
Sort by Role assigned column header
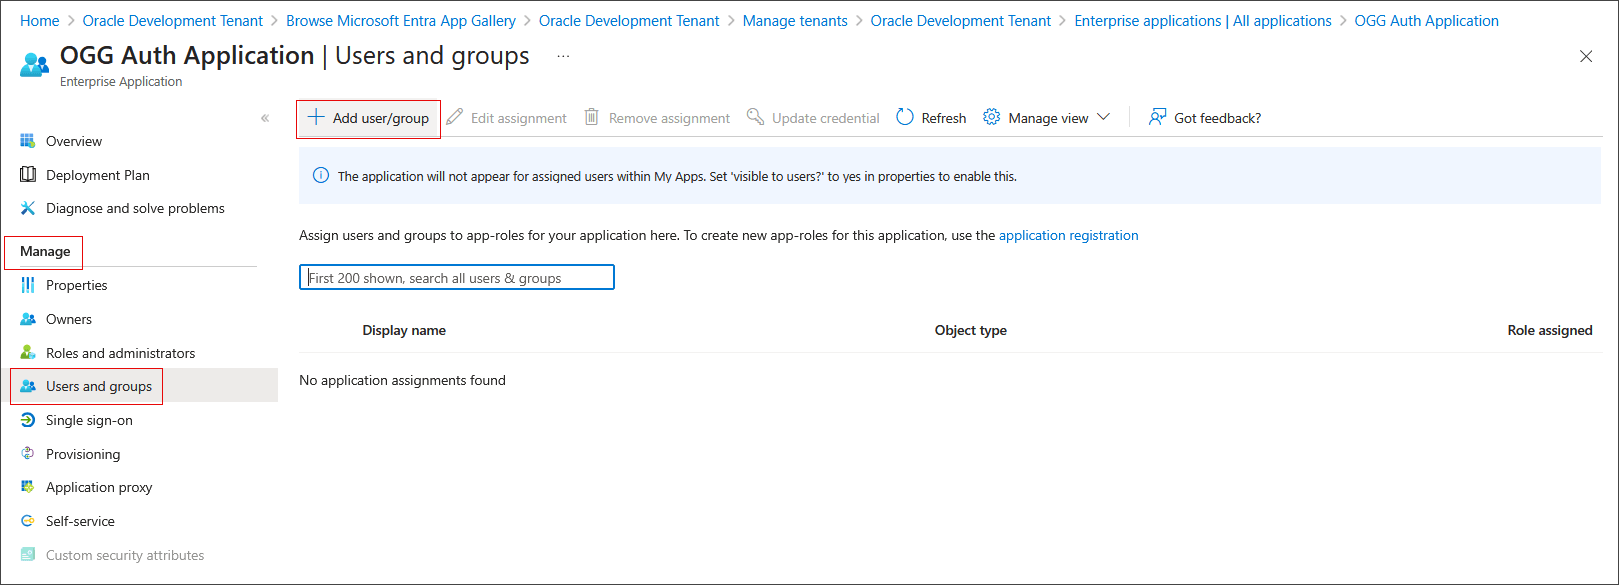1549,330
